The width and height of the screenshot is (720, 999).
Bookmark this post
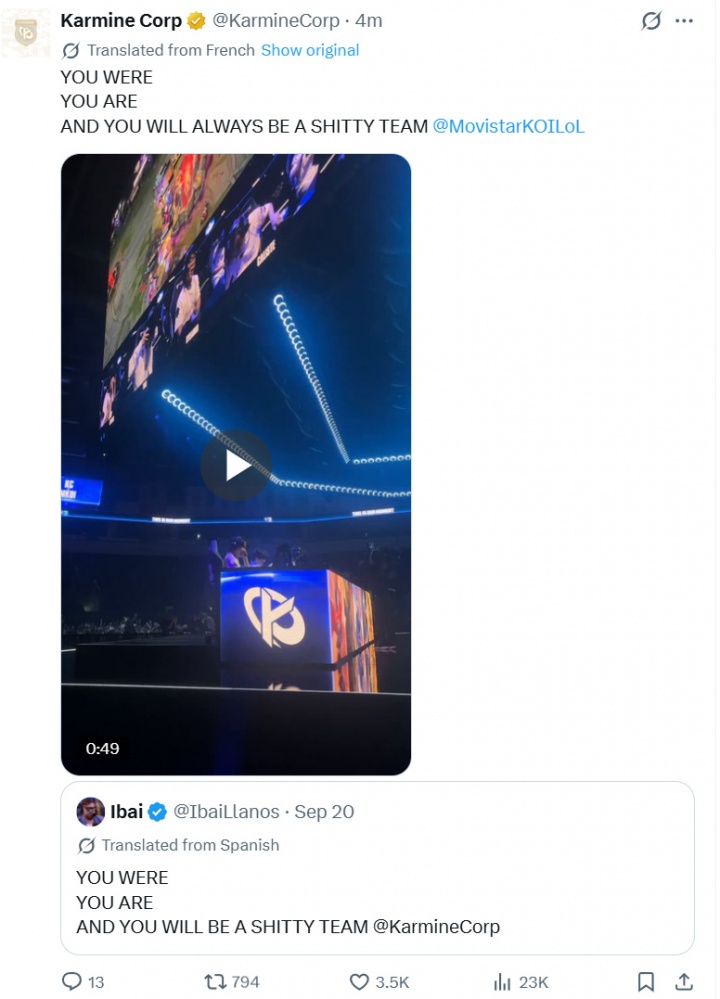pos(645,982)
